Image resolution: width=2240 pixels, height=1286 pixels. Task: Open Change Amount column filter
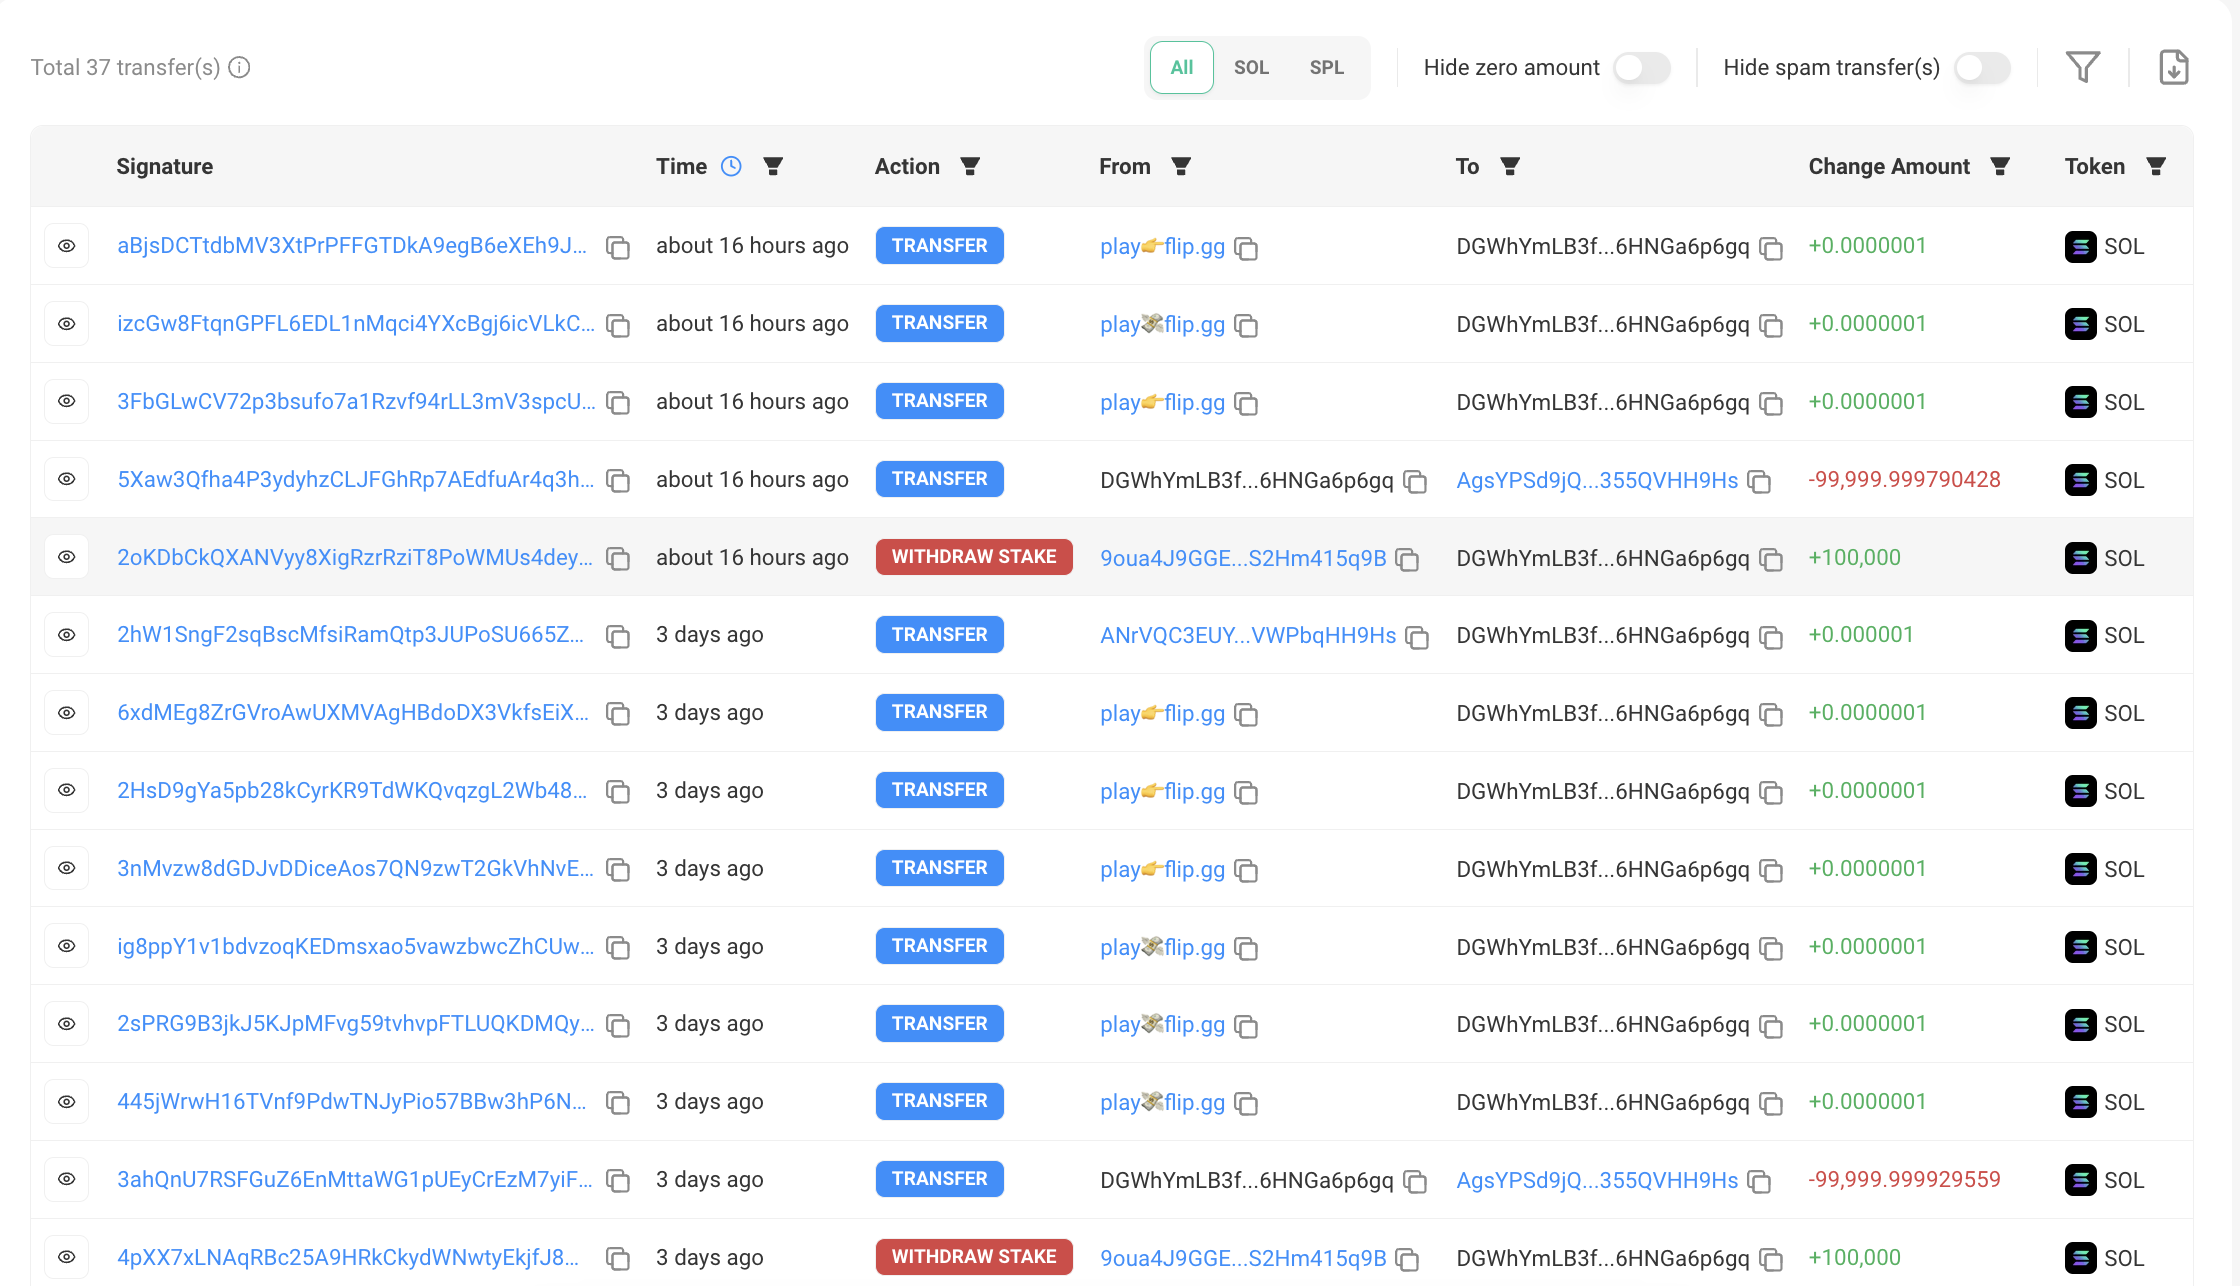pos(1999,166)
